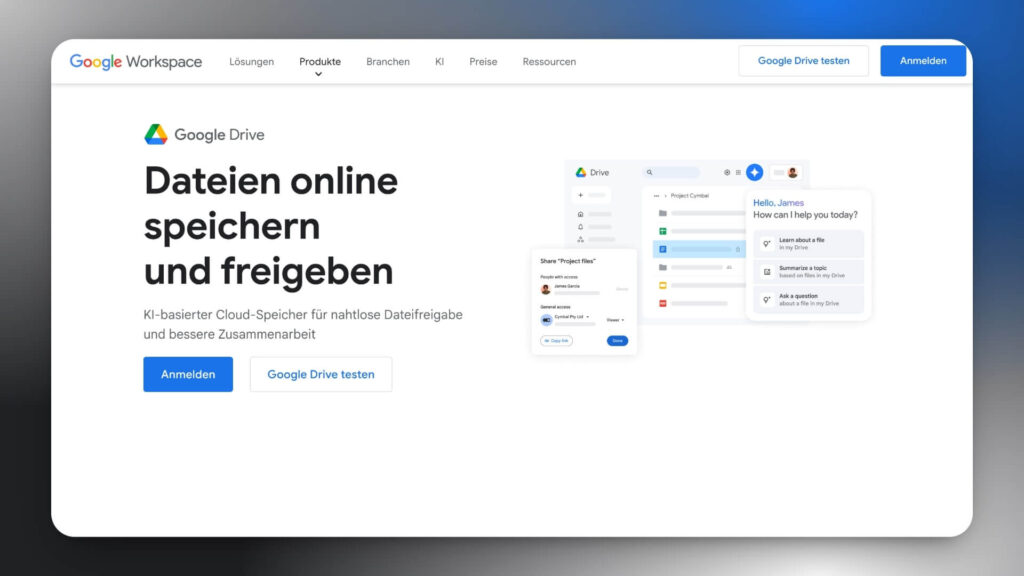Image resolution: width=1024 pixels, height=576 pixels.
Task: Open the Branchen menu
Action: [388, 61]
